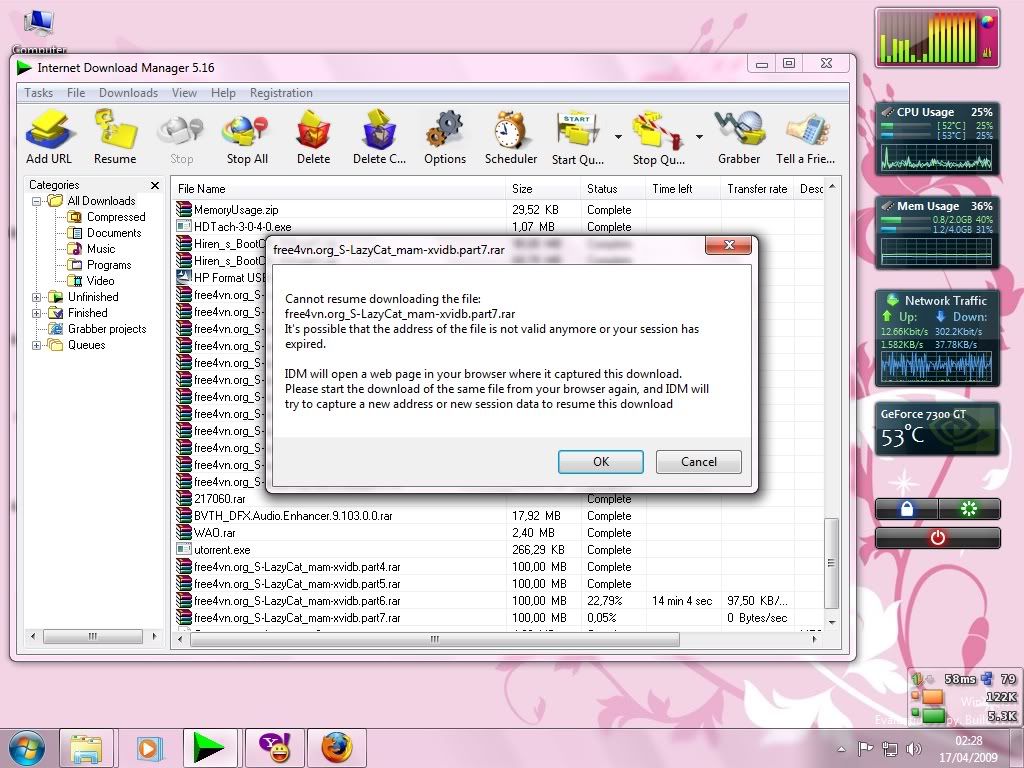
Task: Open the Downloads menu
Action: (128, 93)
